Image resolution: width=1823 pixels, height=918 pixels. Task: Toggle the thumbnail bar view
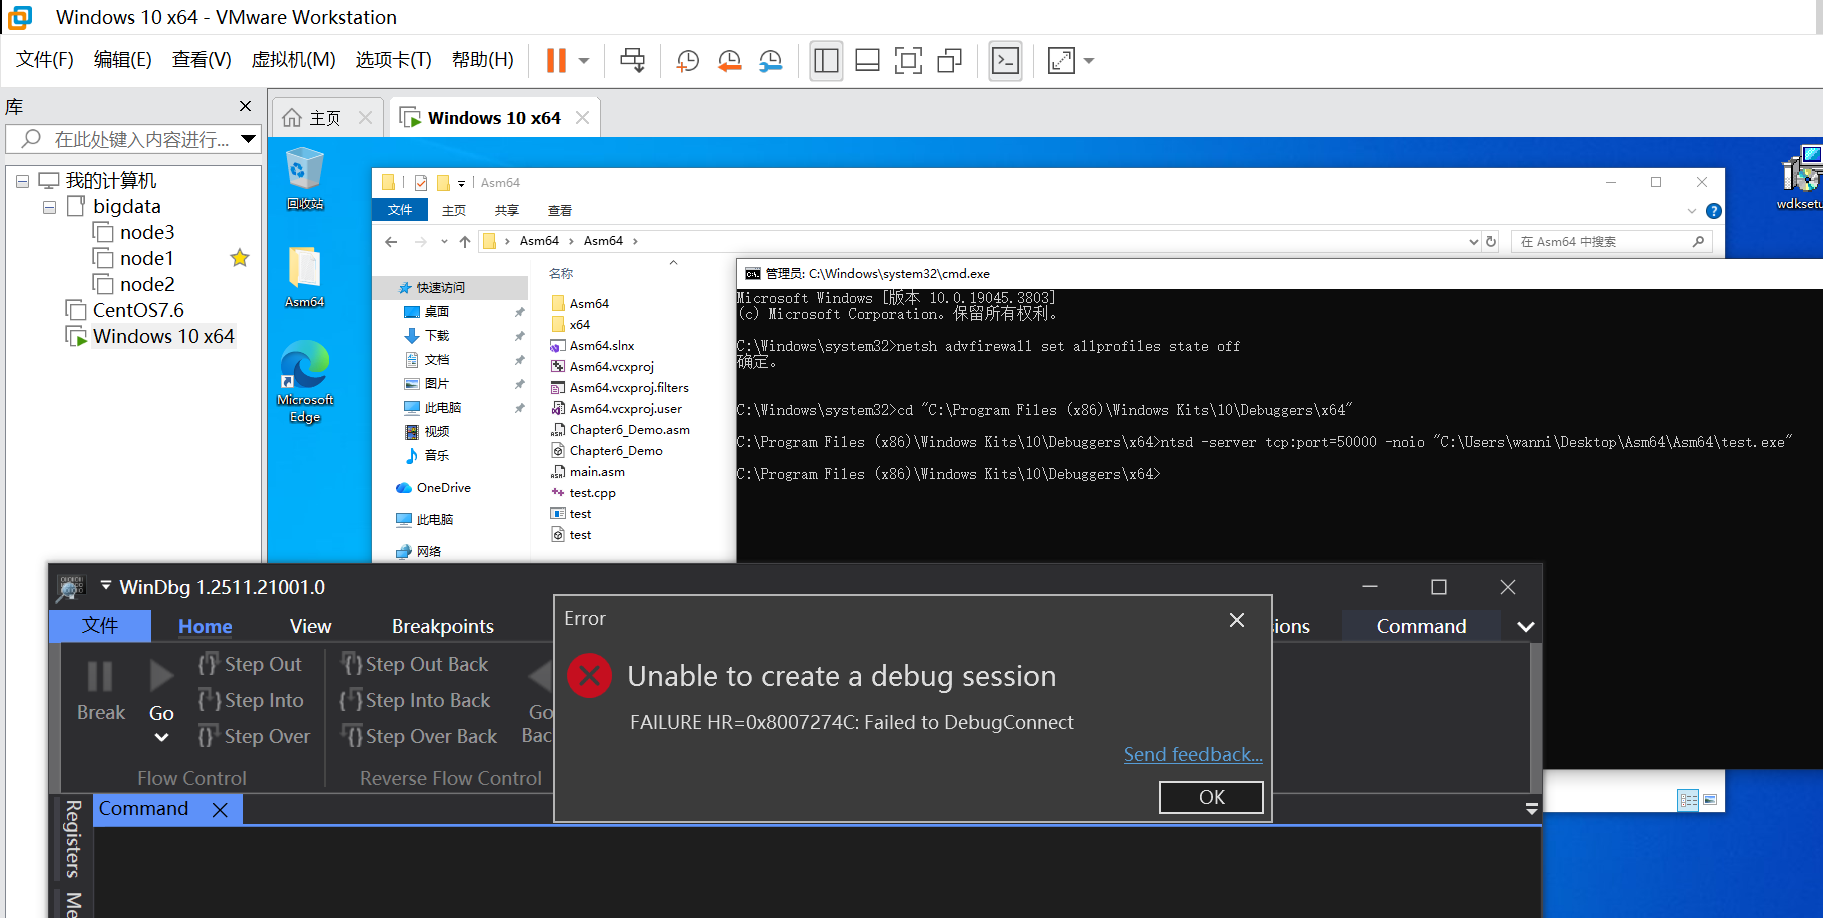(867, 61)
